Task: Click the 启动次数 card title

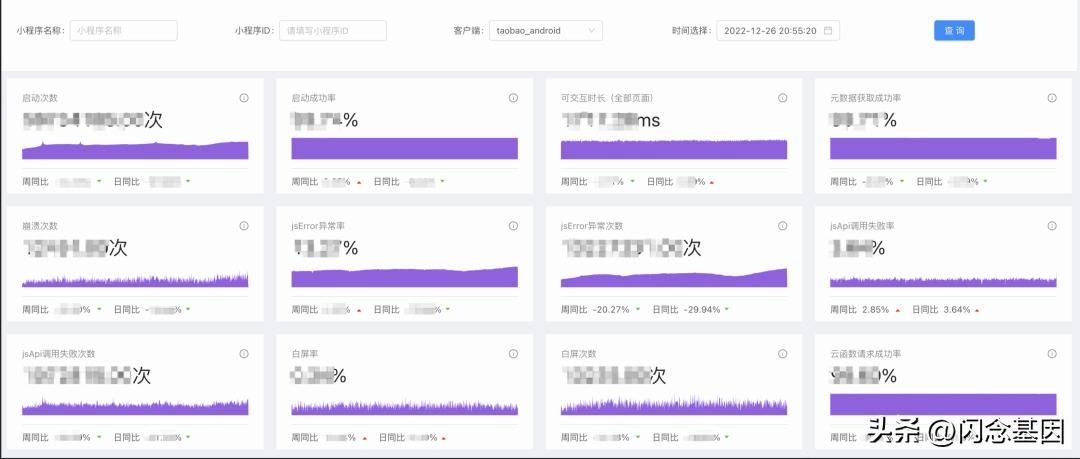Action: (40, 98)
